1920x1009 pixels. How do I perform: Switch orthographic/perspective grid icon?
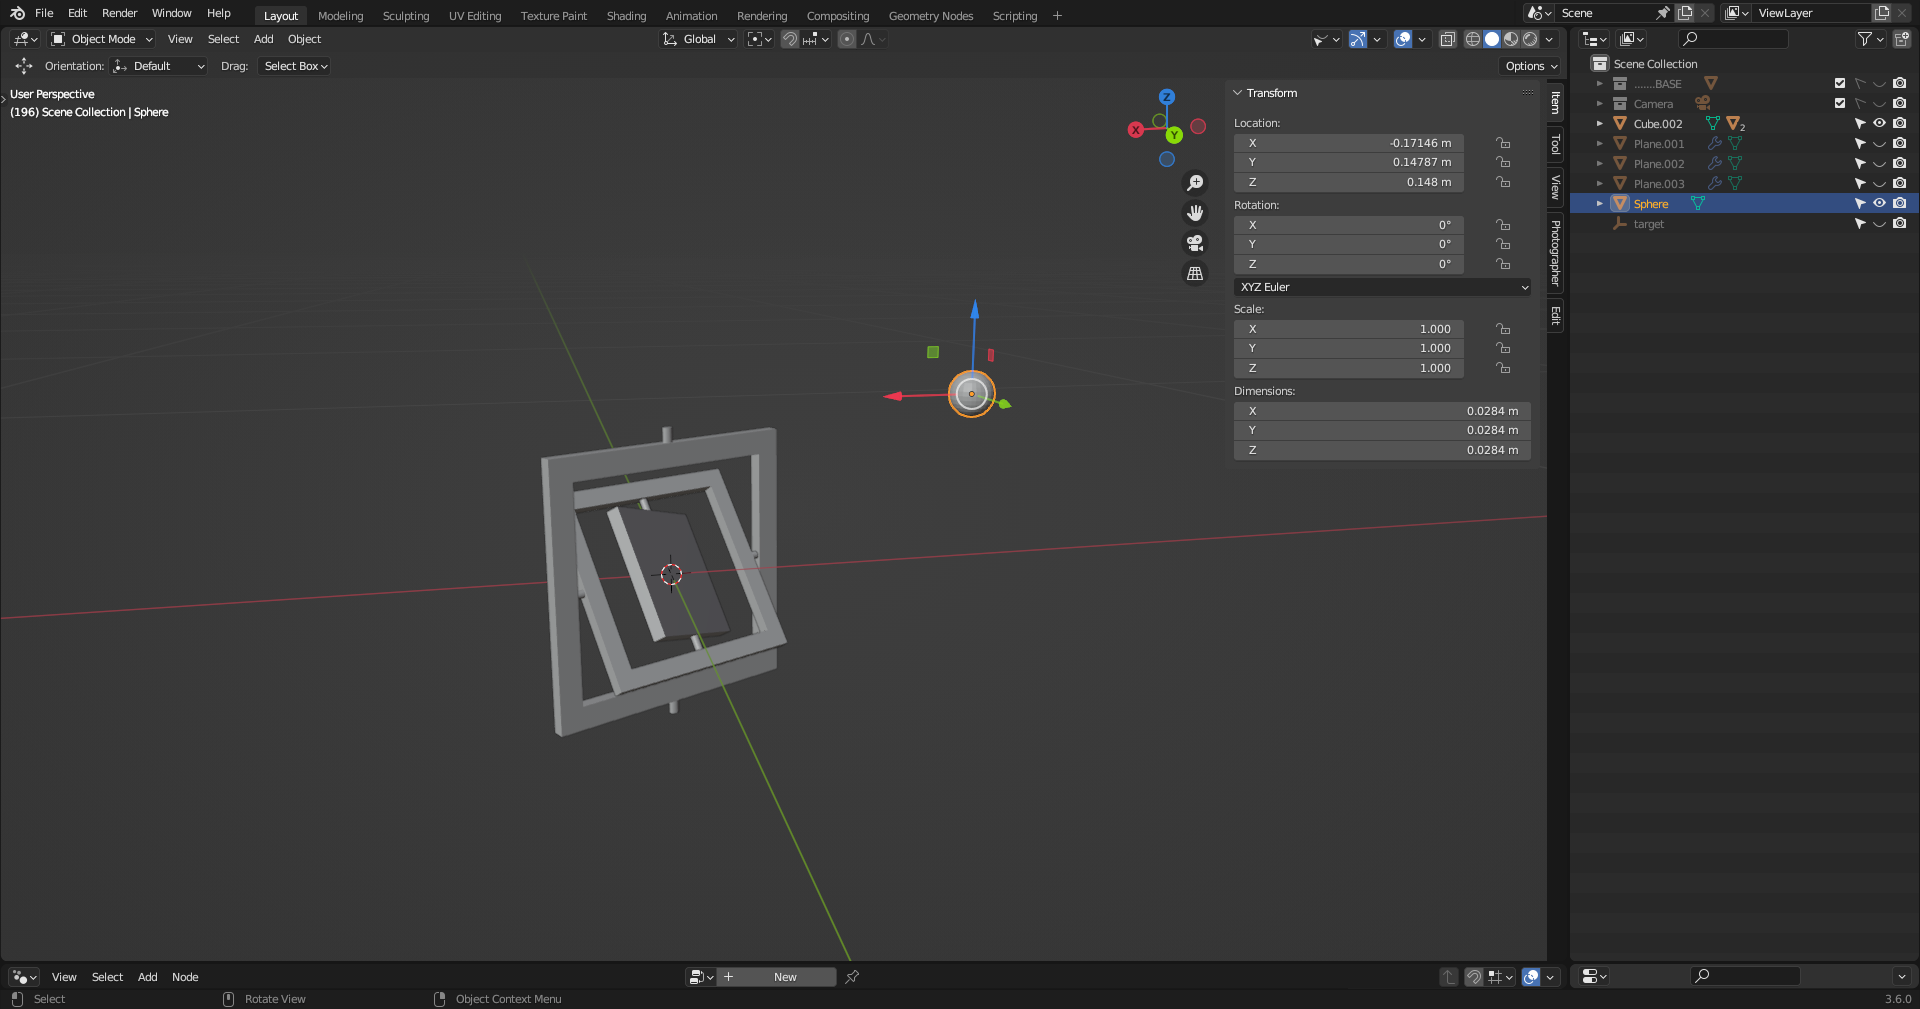1195,273
